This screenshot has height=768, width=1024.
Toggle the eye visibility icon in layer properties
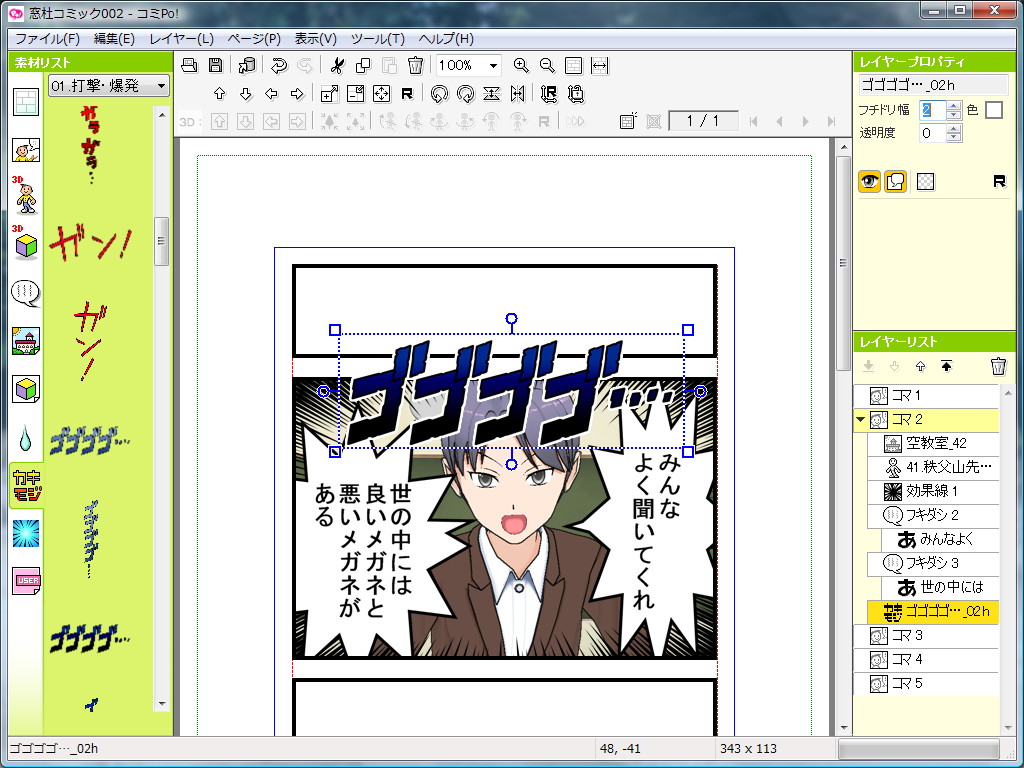pos(869,181)
